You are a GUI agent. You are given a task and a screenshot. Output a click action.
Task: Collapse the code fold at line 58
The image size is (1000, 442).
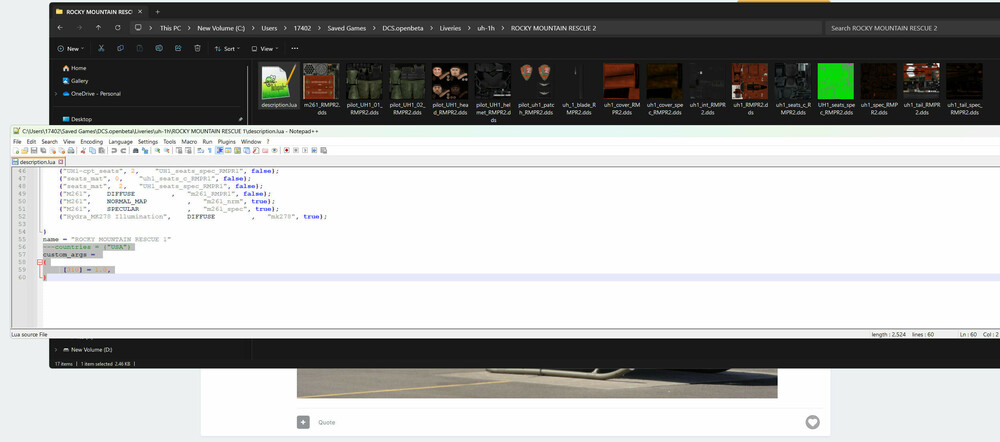(40, 262)
